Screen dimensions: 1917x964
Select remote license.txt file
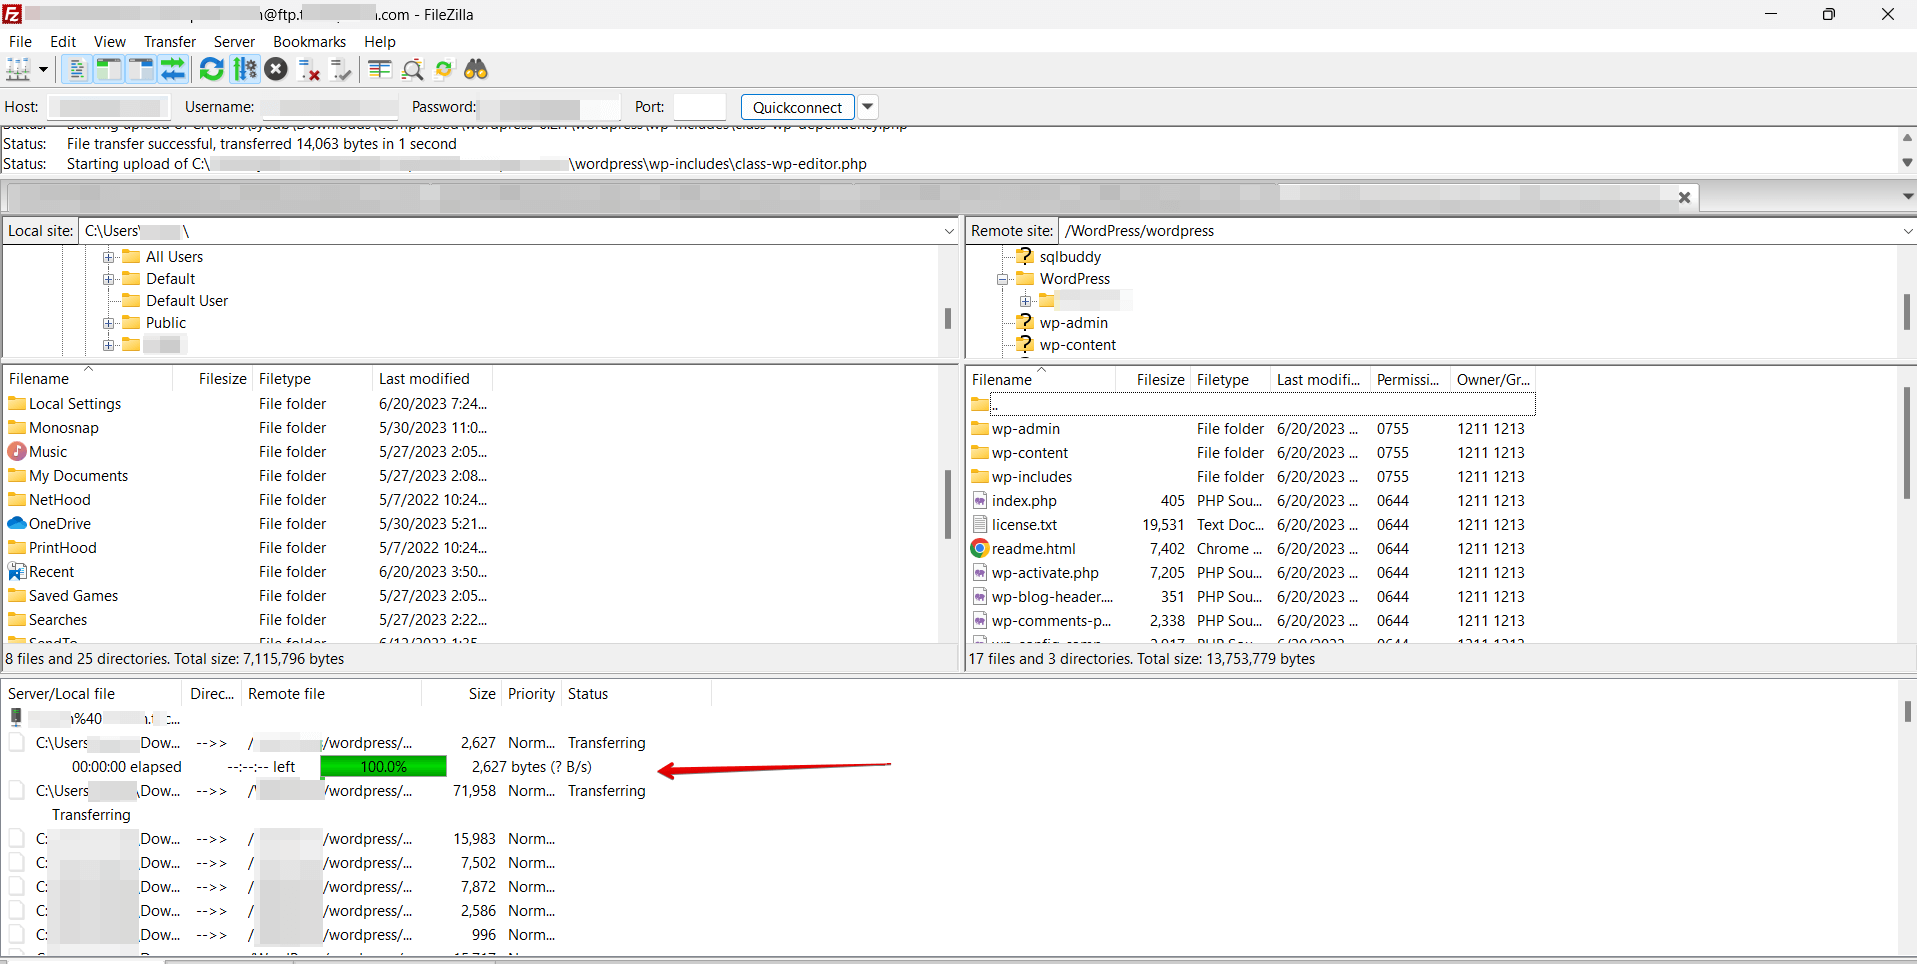click(x=1024, y=525)
